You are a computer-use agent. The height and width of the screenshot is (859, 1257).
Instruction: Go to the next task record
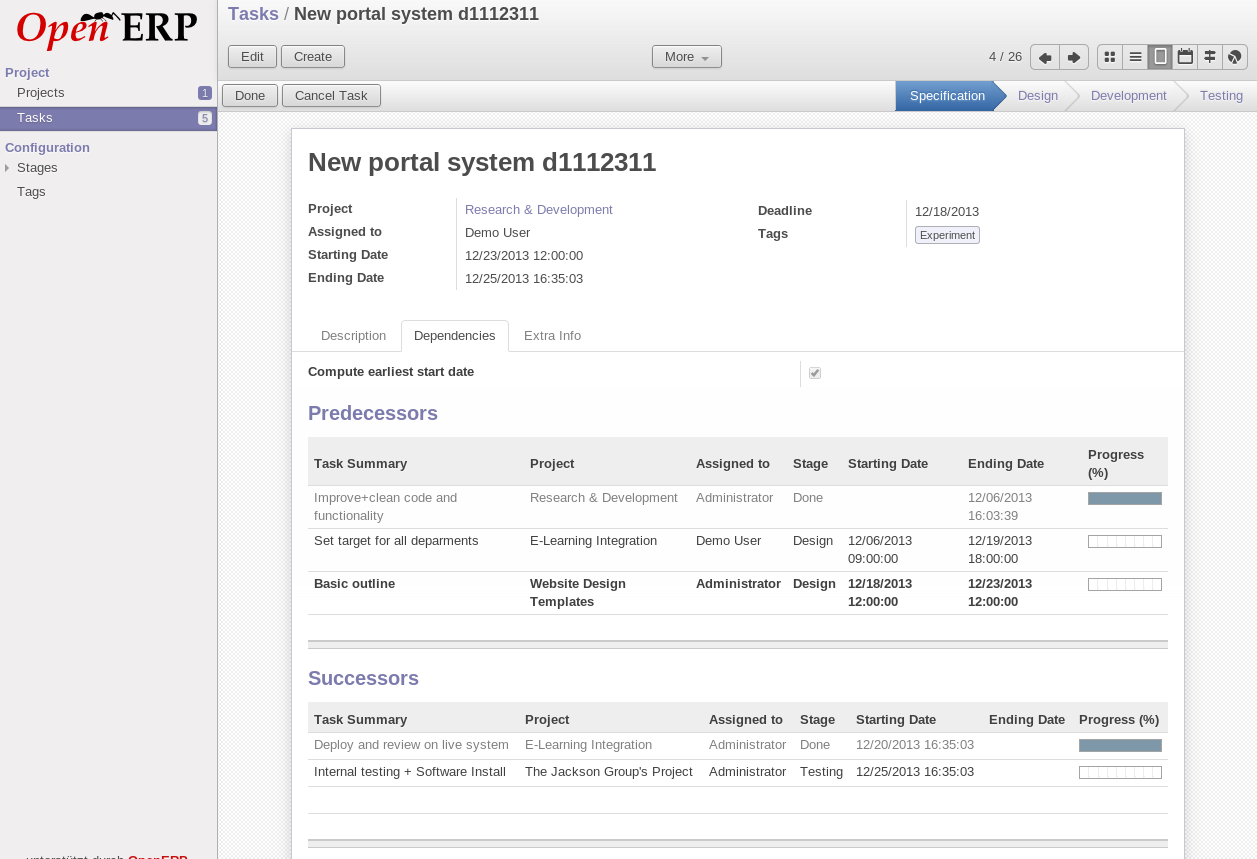[1074, 57]
